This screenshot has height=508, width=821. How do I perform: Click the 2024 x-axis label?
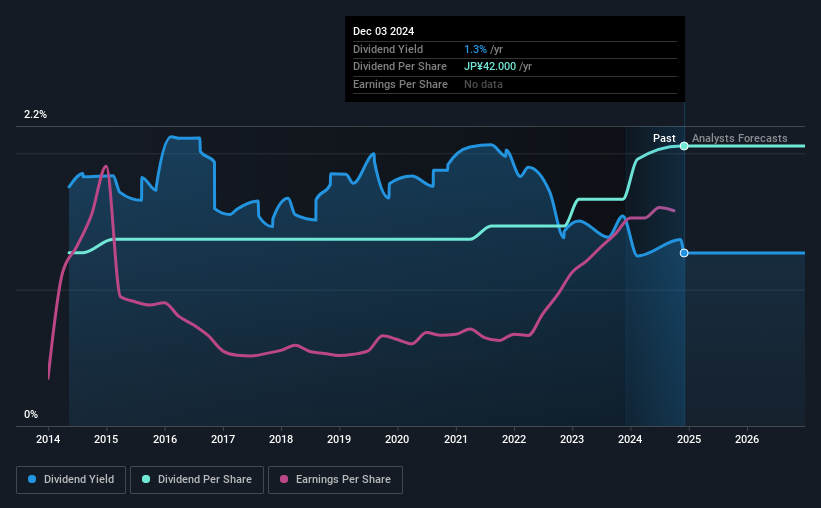[630, 439]
